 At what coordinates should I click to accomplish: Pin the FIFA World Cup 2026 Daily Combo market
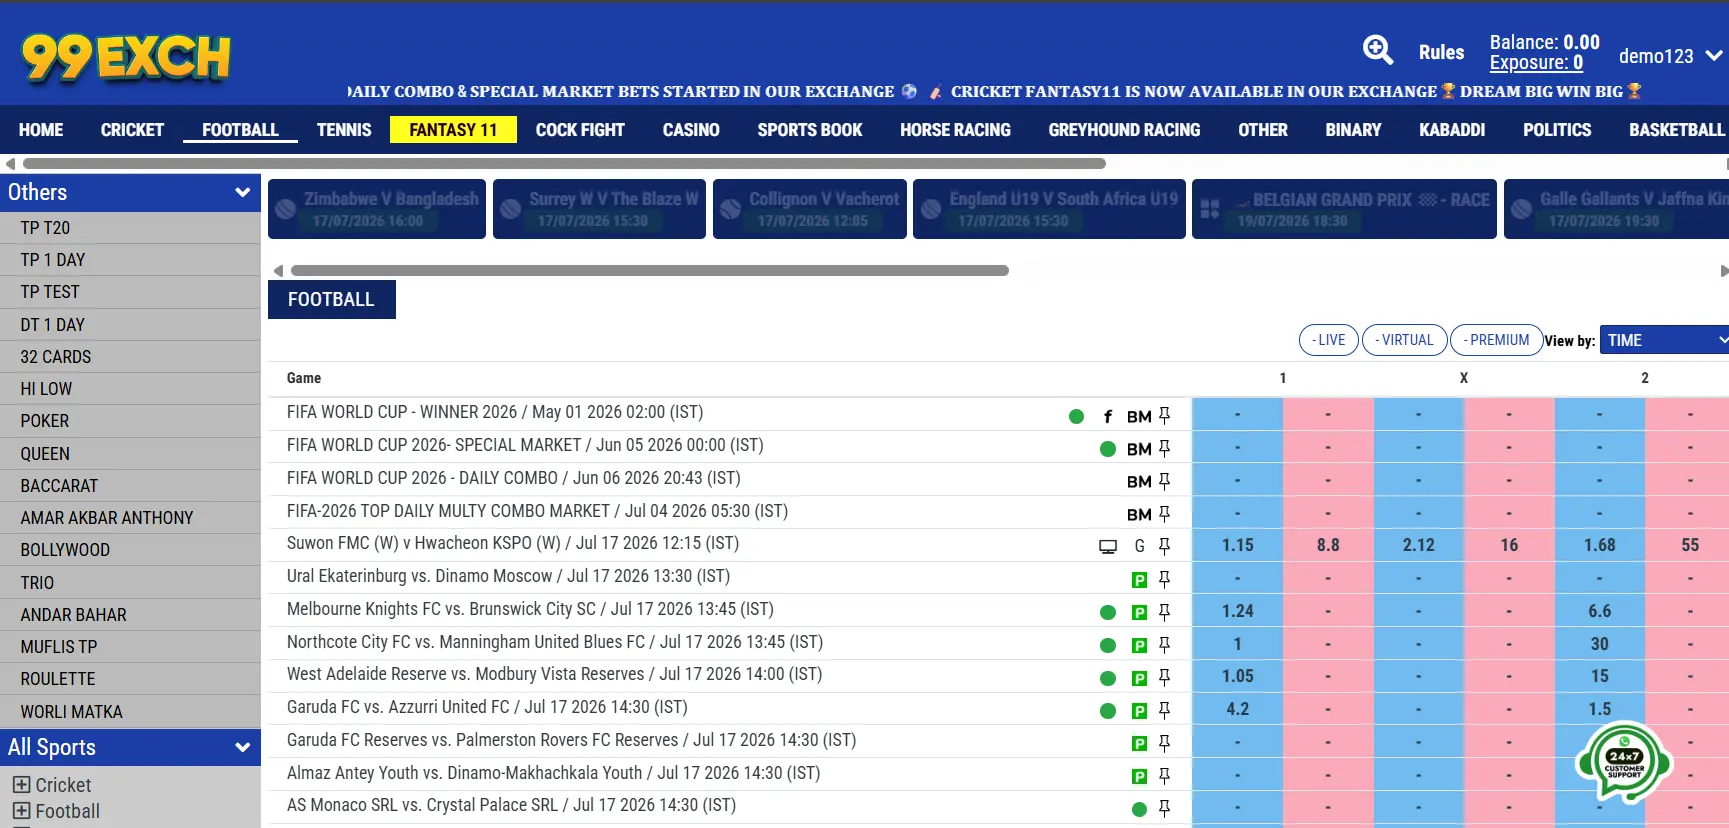(1164, 481)
